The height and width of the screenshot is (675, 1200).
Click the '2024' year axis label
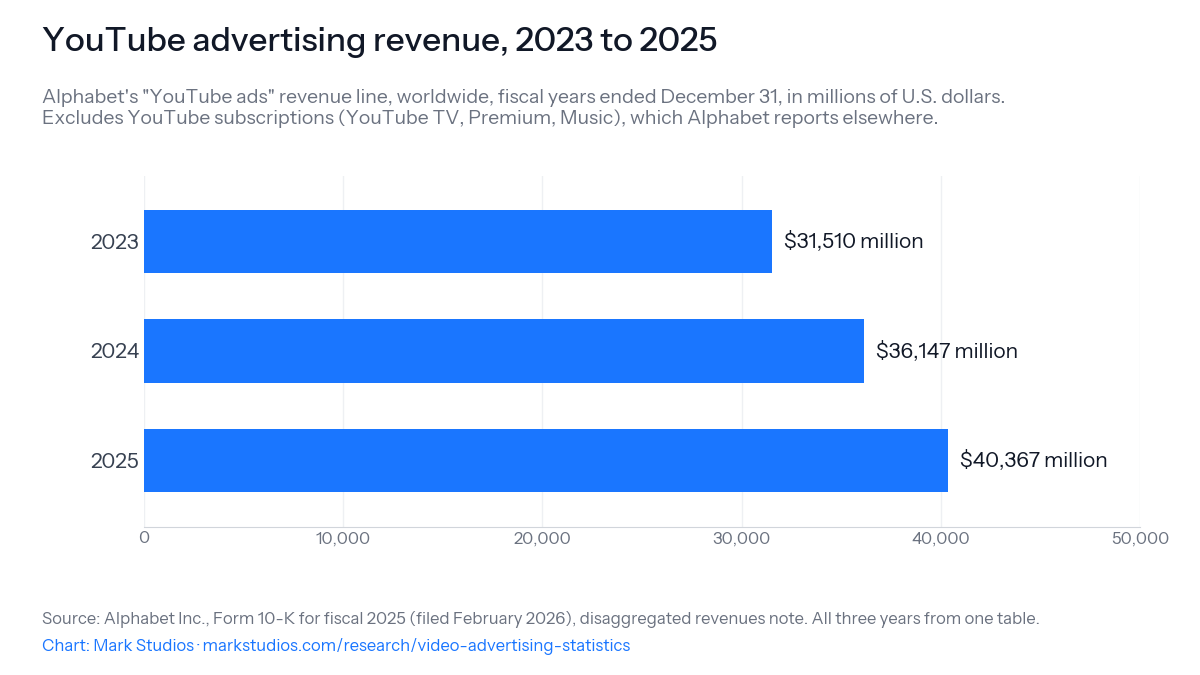tap(114, 351)
